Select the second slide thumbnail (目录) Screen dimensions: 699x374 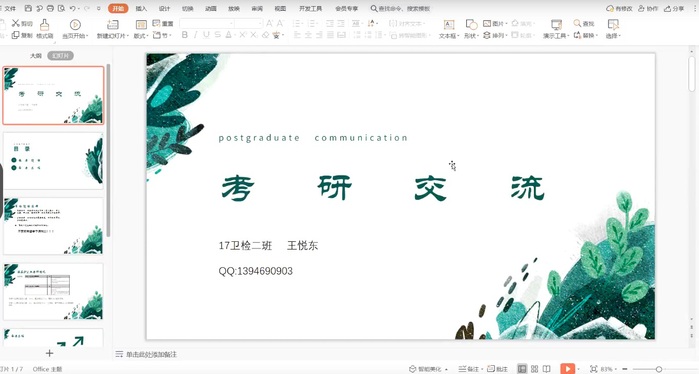(53, 161)
